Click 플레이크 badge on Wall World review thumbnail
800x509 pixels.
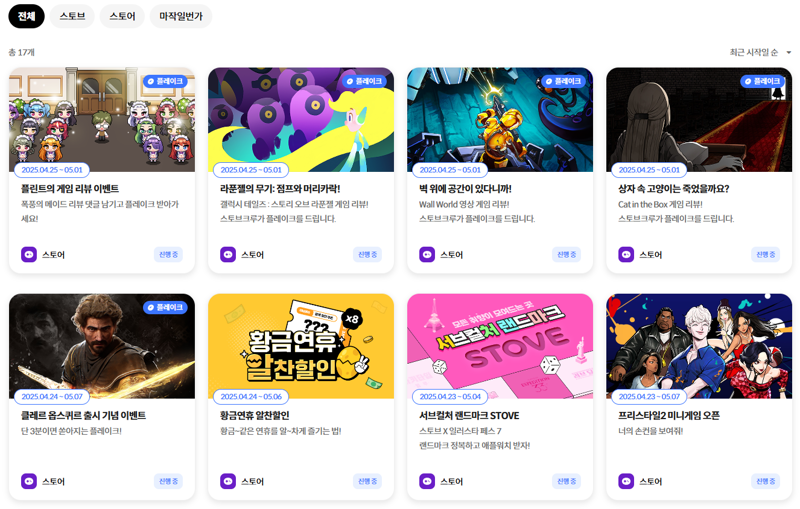[x=563, y=81]
